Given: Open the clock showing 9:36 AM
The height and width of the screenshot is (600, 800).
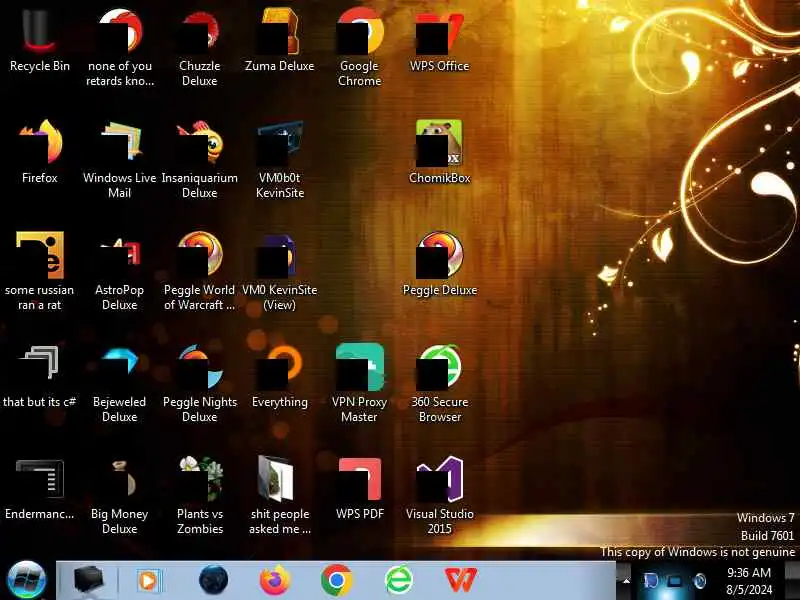Looking at the screenshot, I should (x=749, y=581).
